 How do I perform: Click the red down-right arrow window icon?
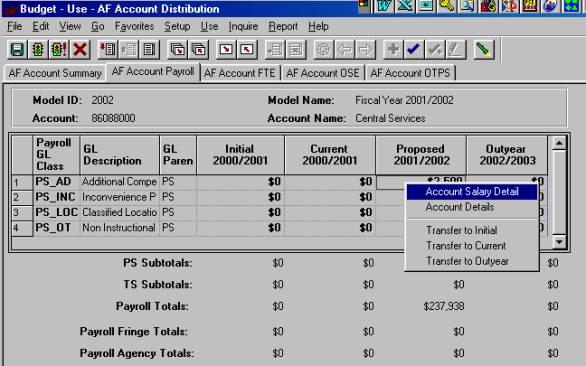226,49
